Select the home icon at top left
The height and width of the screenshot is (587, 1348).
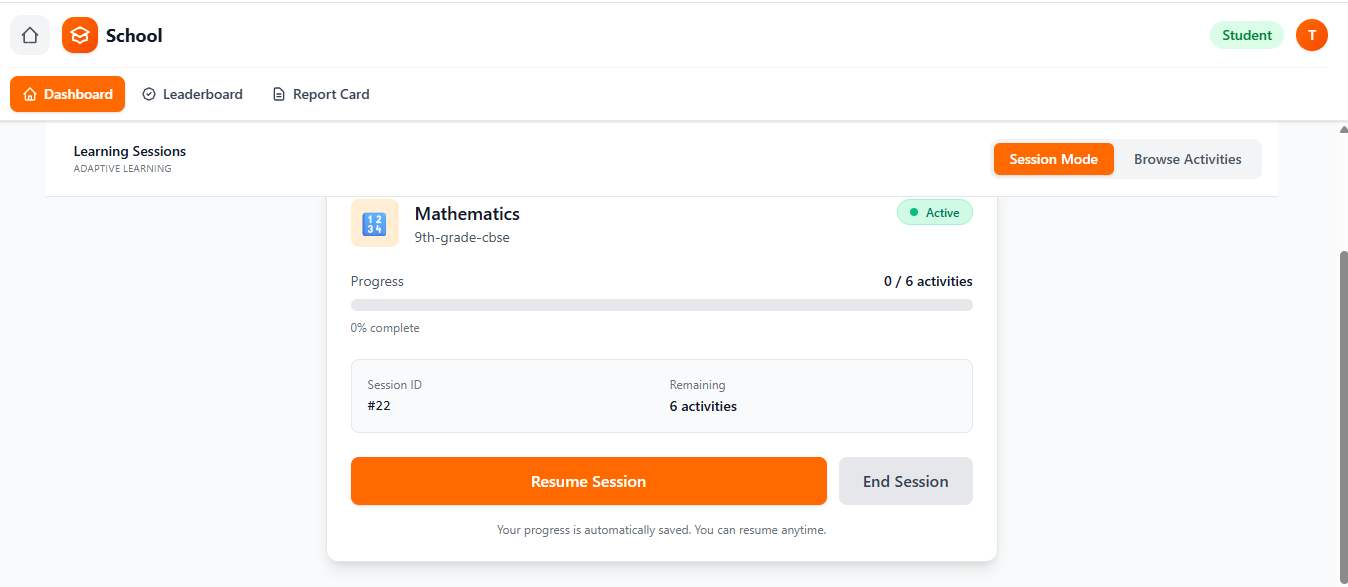pyautogui.click(x=29, y=34)
